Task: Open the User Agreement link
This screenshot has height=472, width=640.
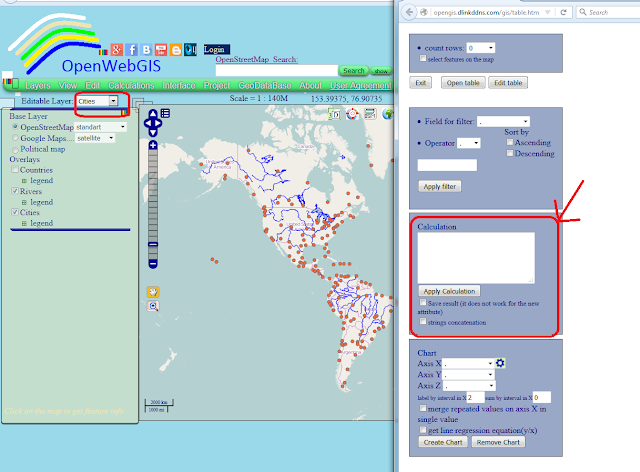Action: 360,85
